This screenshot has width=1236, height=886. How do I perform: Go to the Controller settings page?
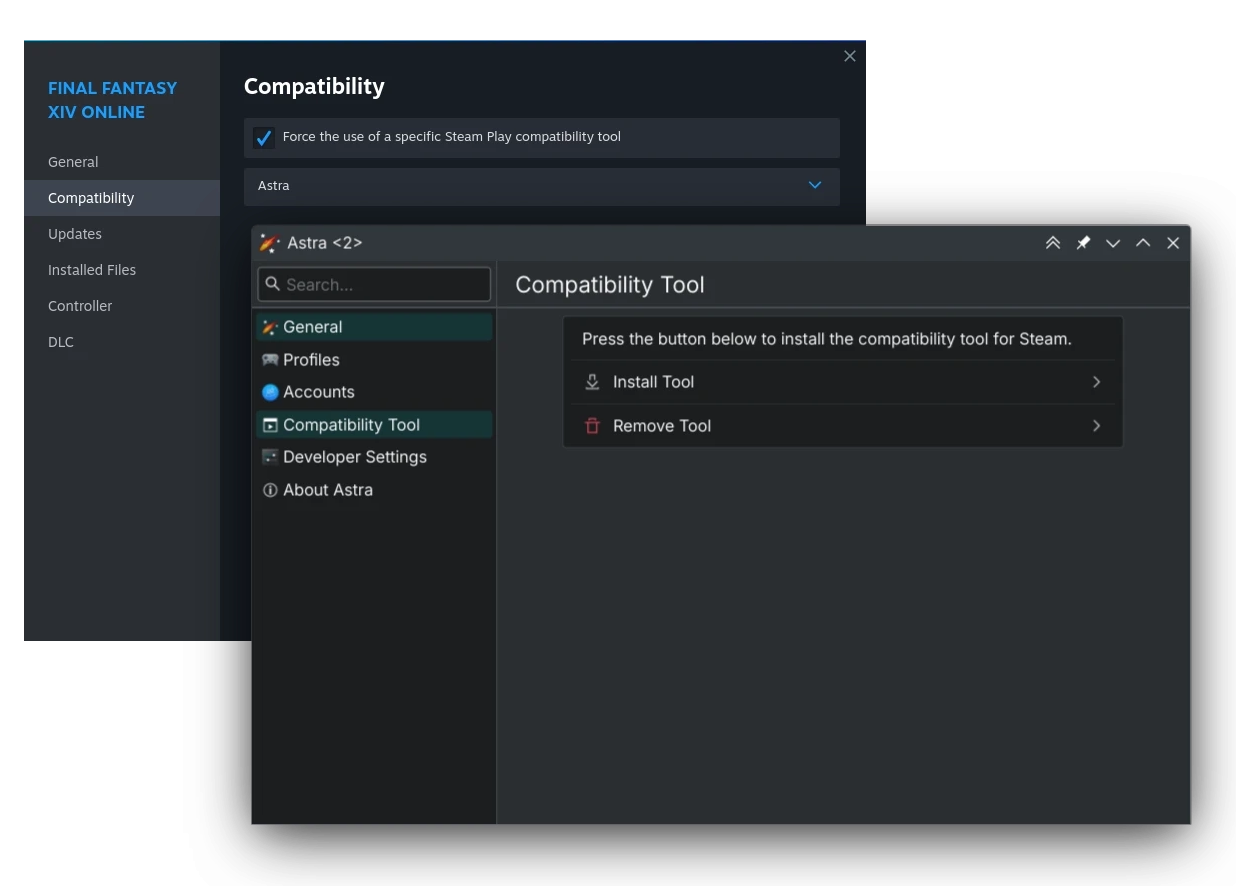pyautogui.click(x=80, y=306)
